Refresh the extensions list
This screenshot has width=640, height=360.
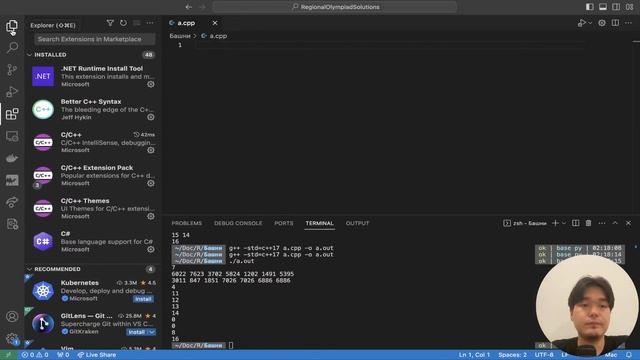123,23
